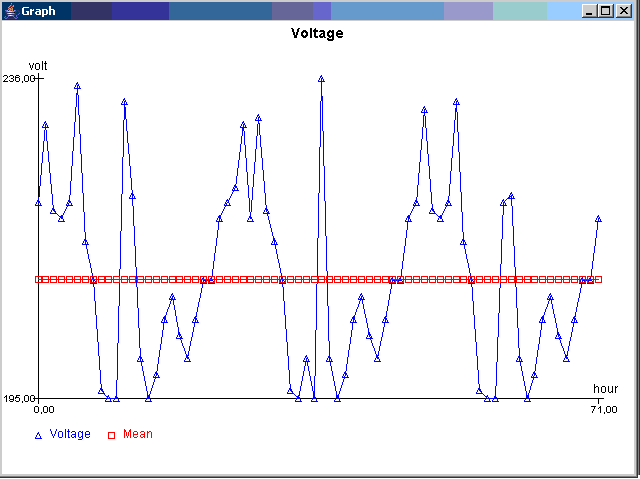Click the 195,00 y-axis minimum label
Screen dimensions: 640x479
pyautogui.click(x=19, y=399)
